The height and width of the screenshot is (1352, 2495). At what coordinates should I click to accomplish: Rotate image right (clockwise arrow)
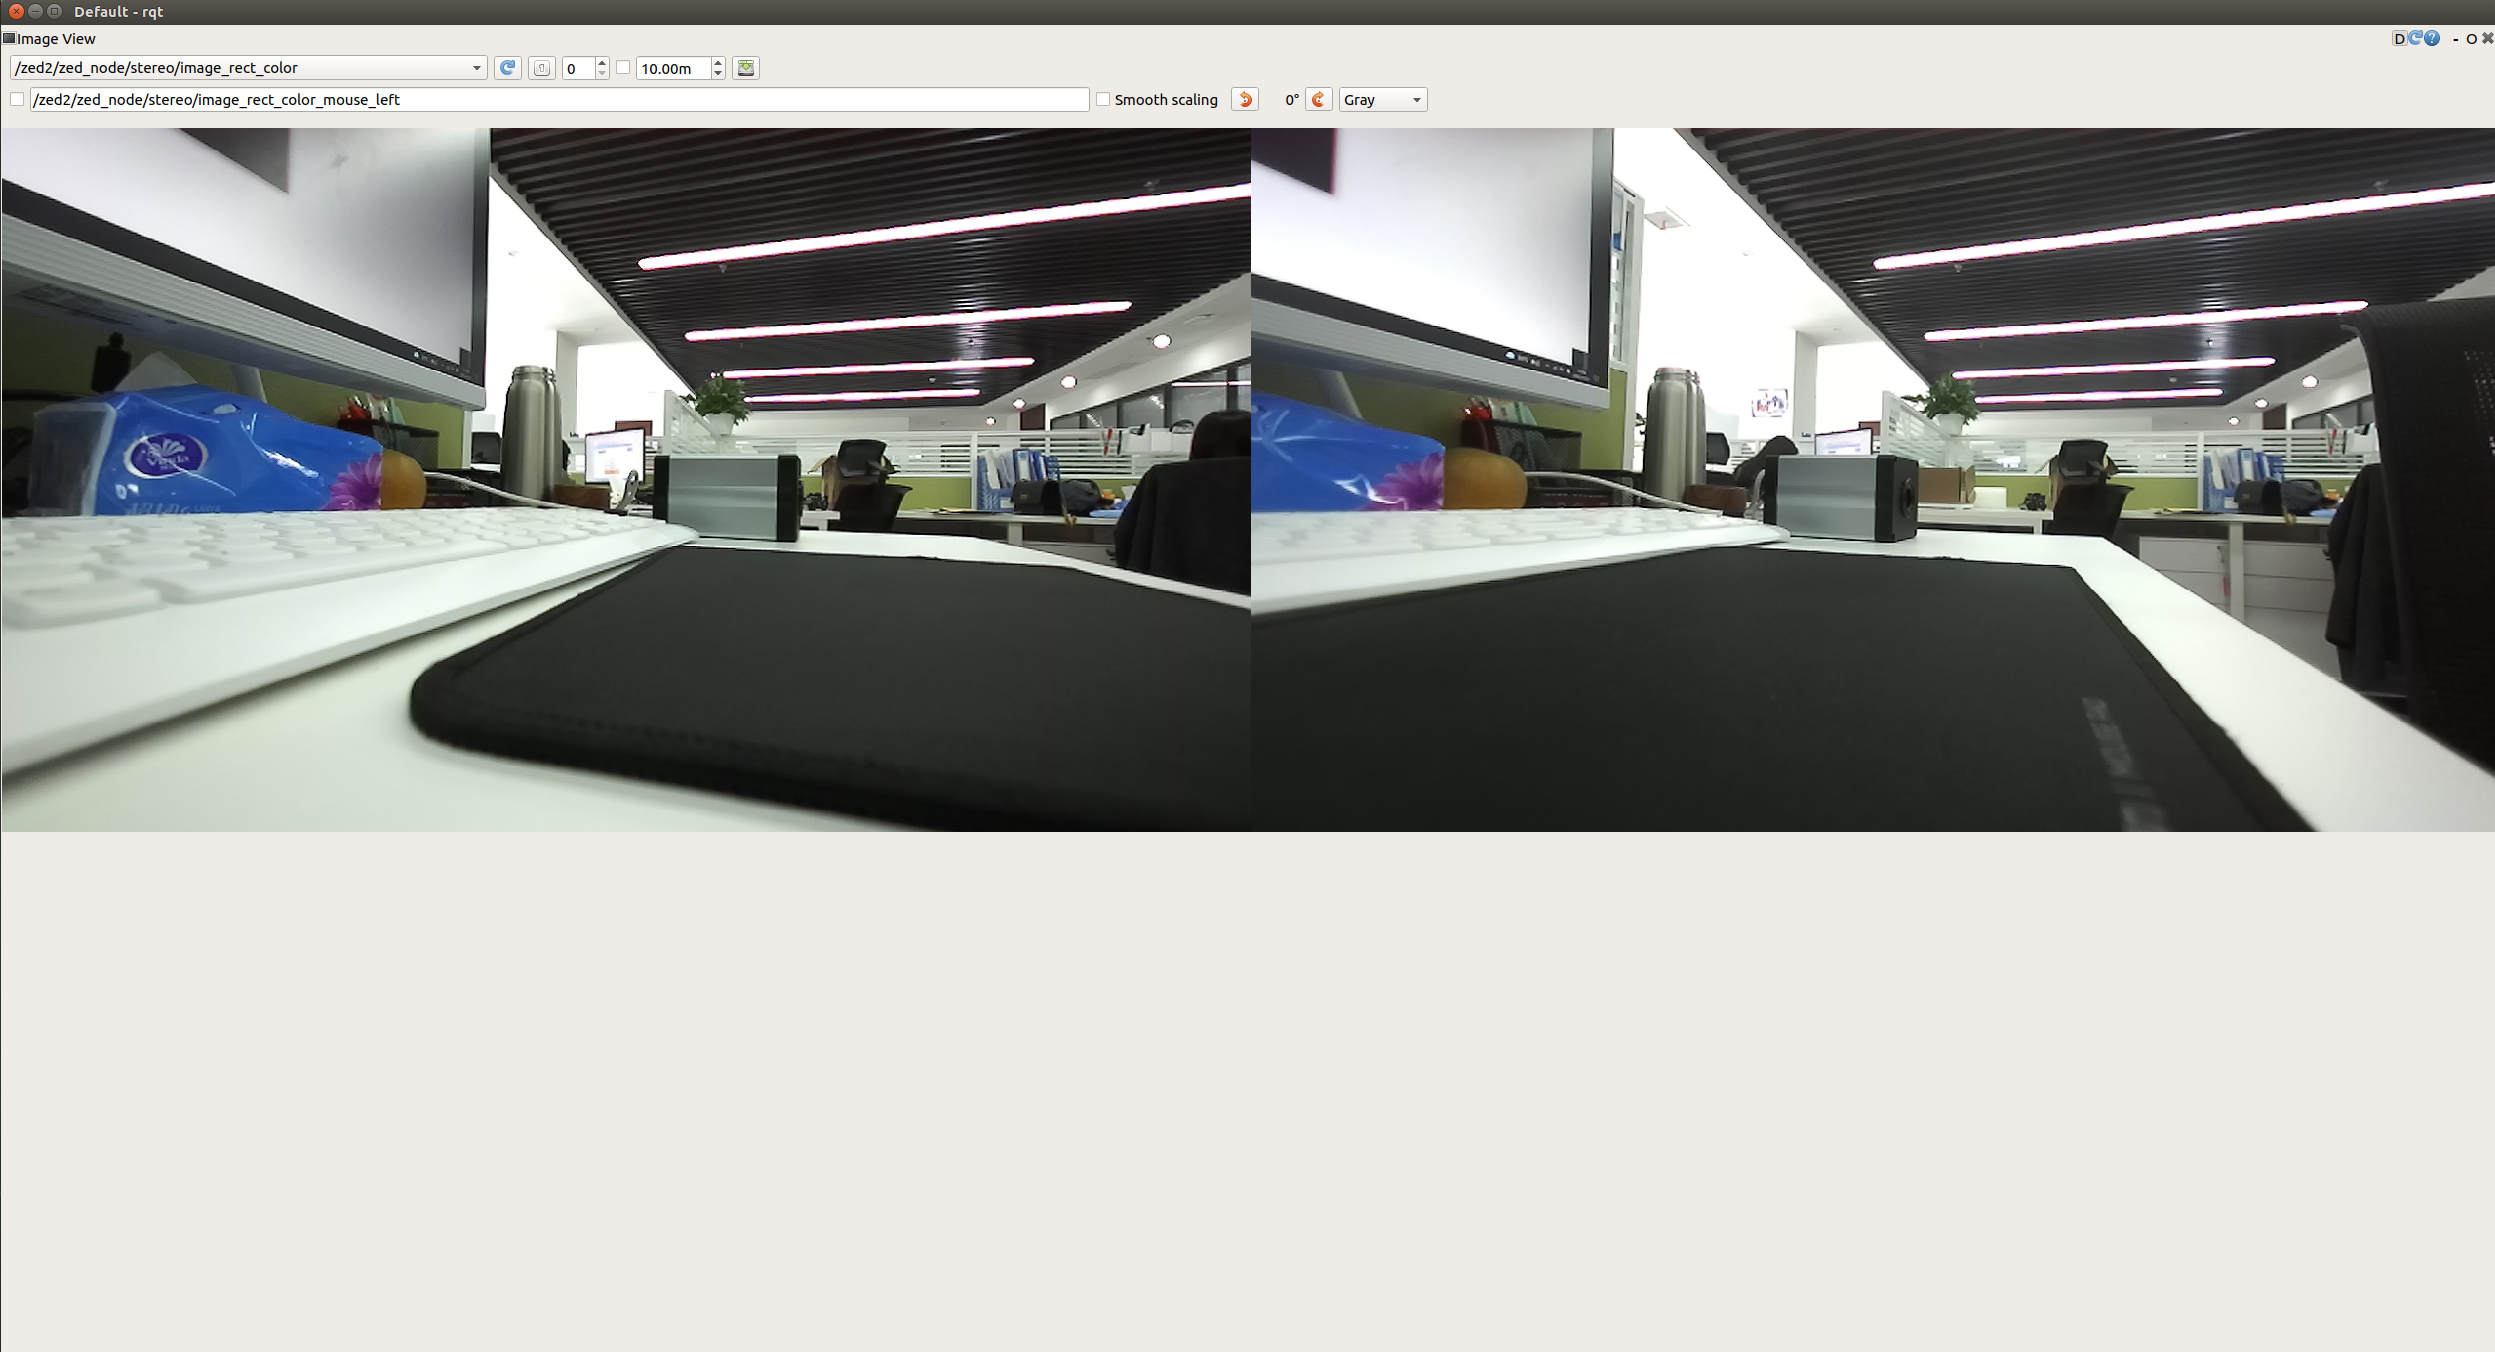coord(1318,99)
